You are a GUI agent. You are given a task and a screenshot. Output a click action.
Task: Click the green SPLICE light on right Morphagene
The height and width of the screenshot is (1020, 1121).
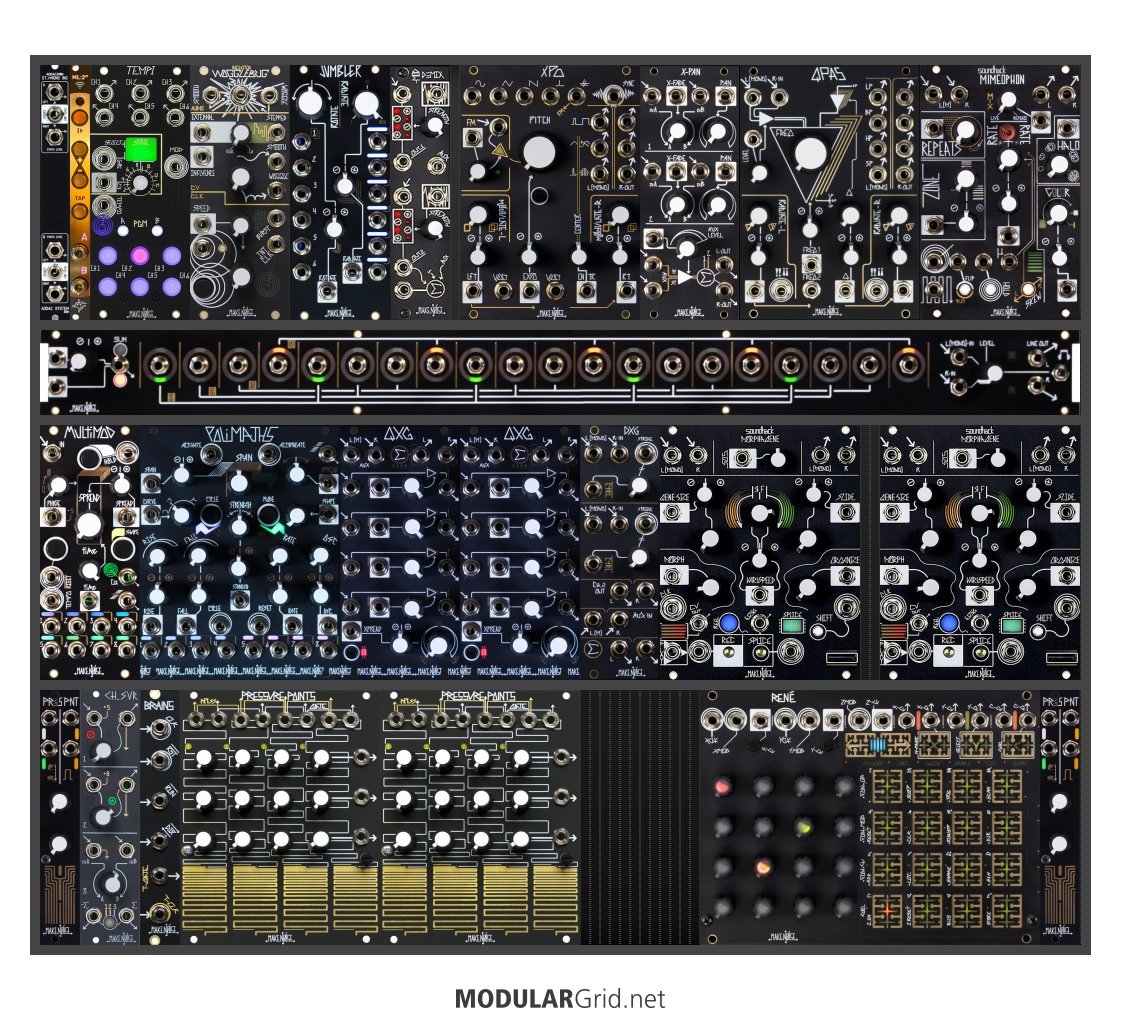[x=1015, y=624]
